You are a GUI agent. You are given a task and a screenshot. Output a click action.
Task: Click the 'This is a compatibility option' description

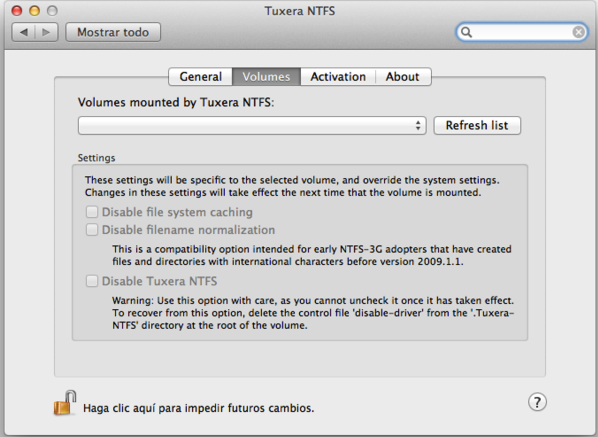tap(312, 255)
